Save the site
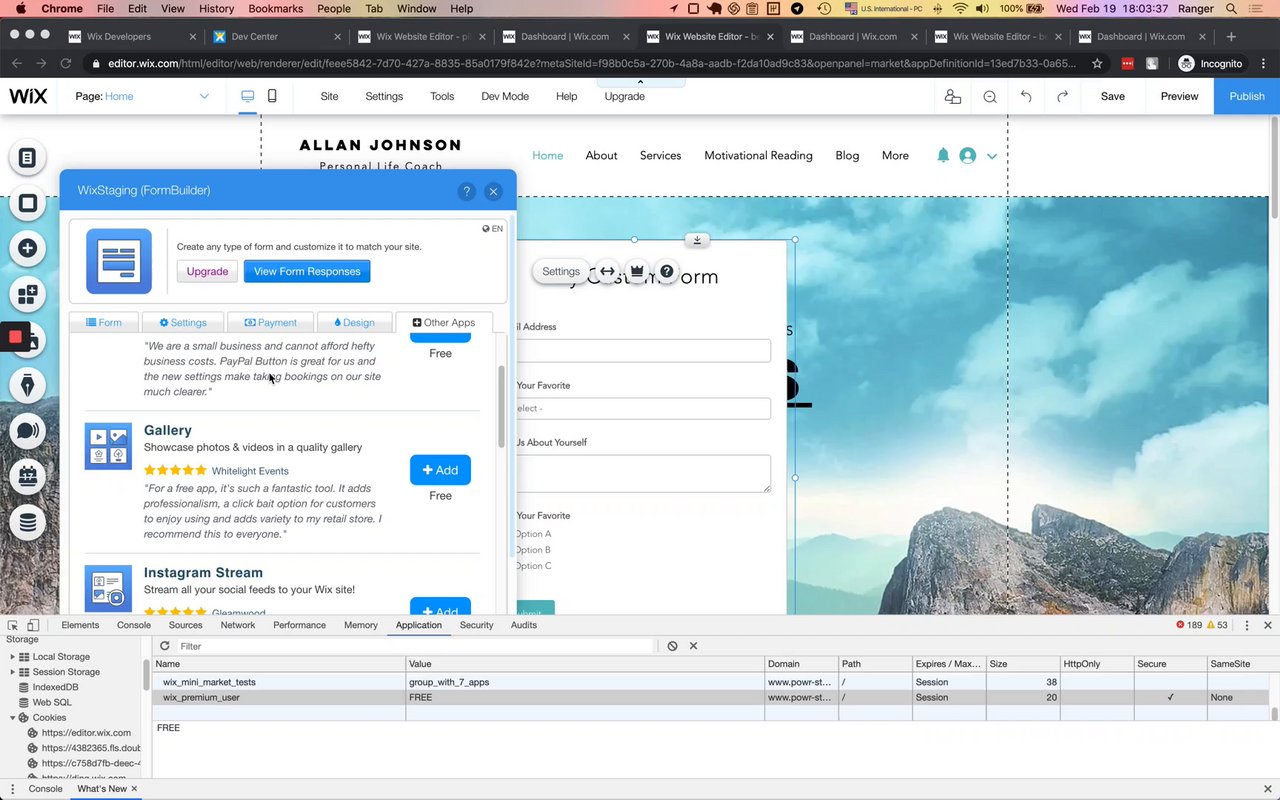 click(x=1113, y=97)
